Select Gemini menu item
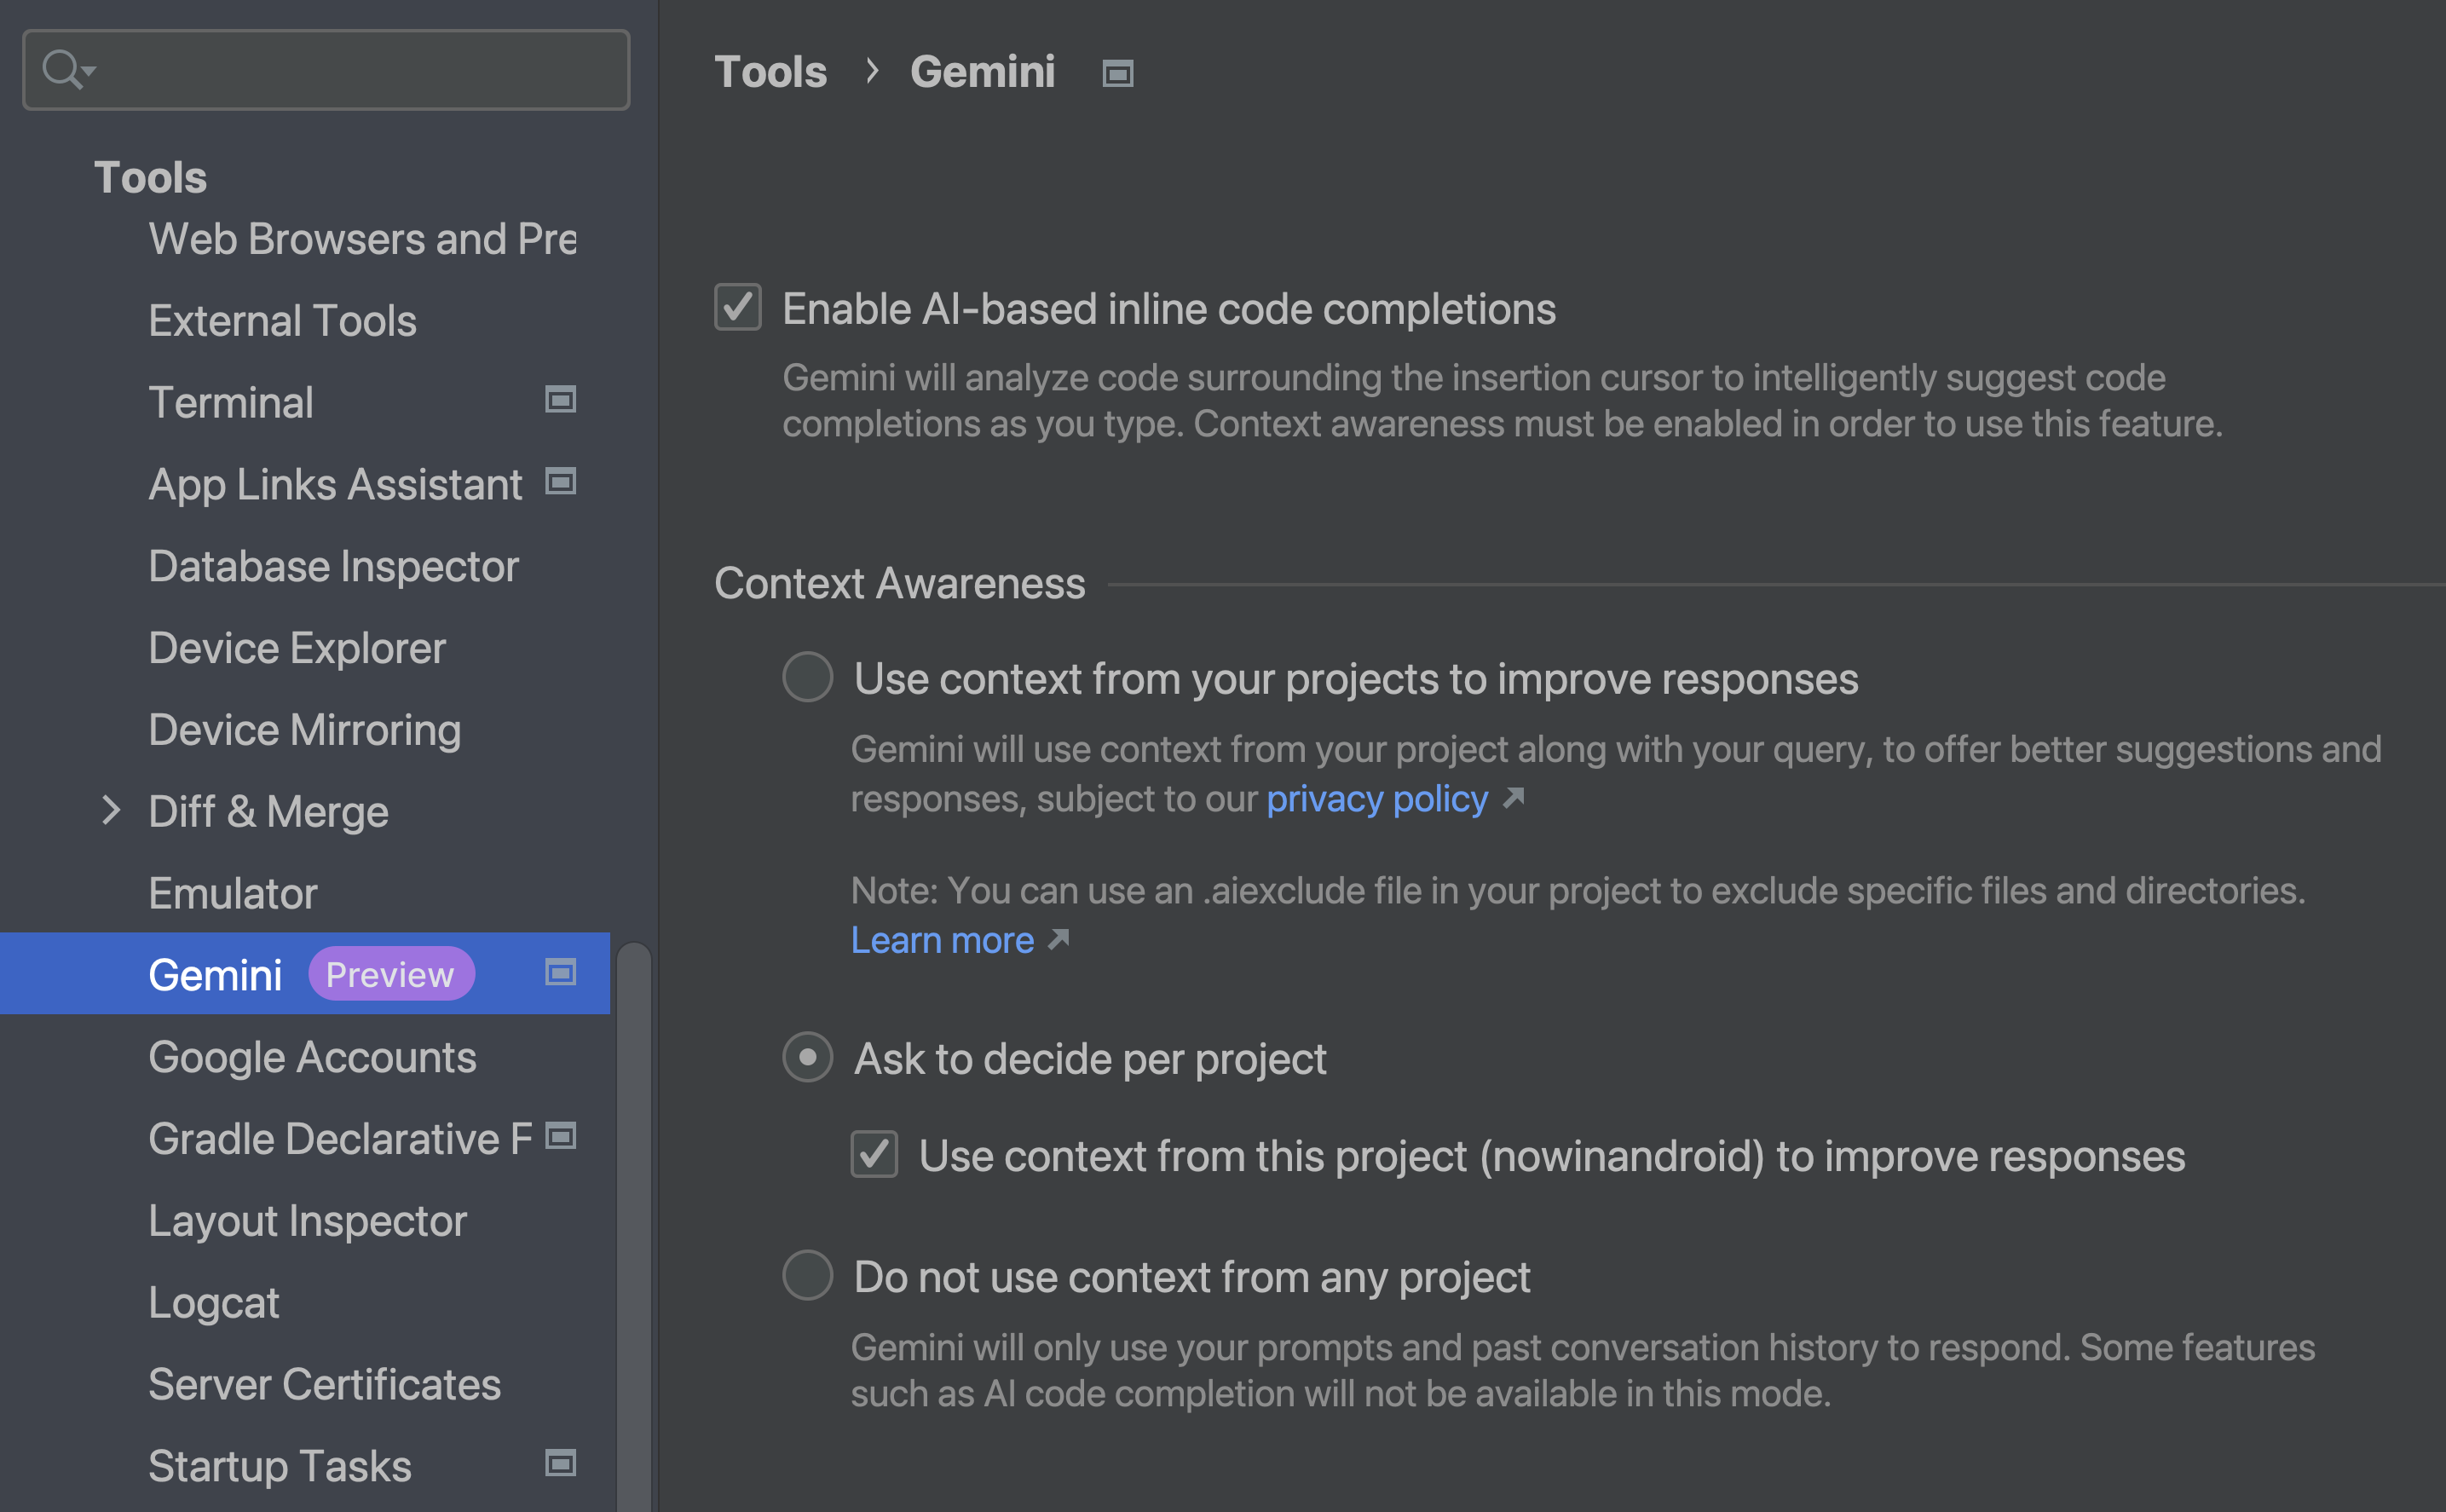 213,973
